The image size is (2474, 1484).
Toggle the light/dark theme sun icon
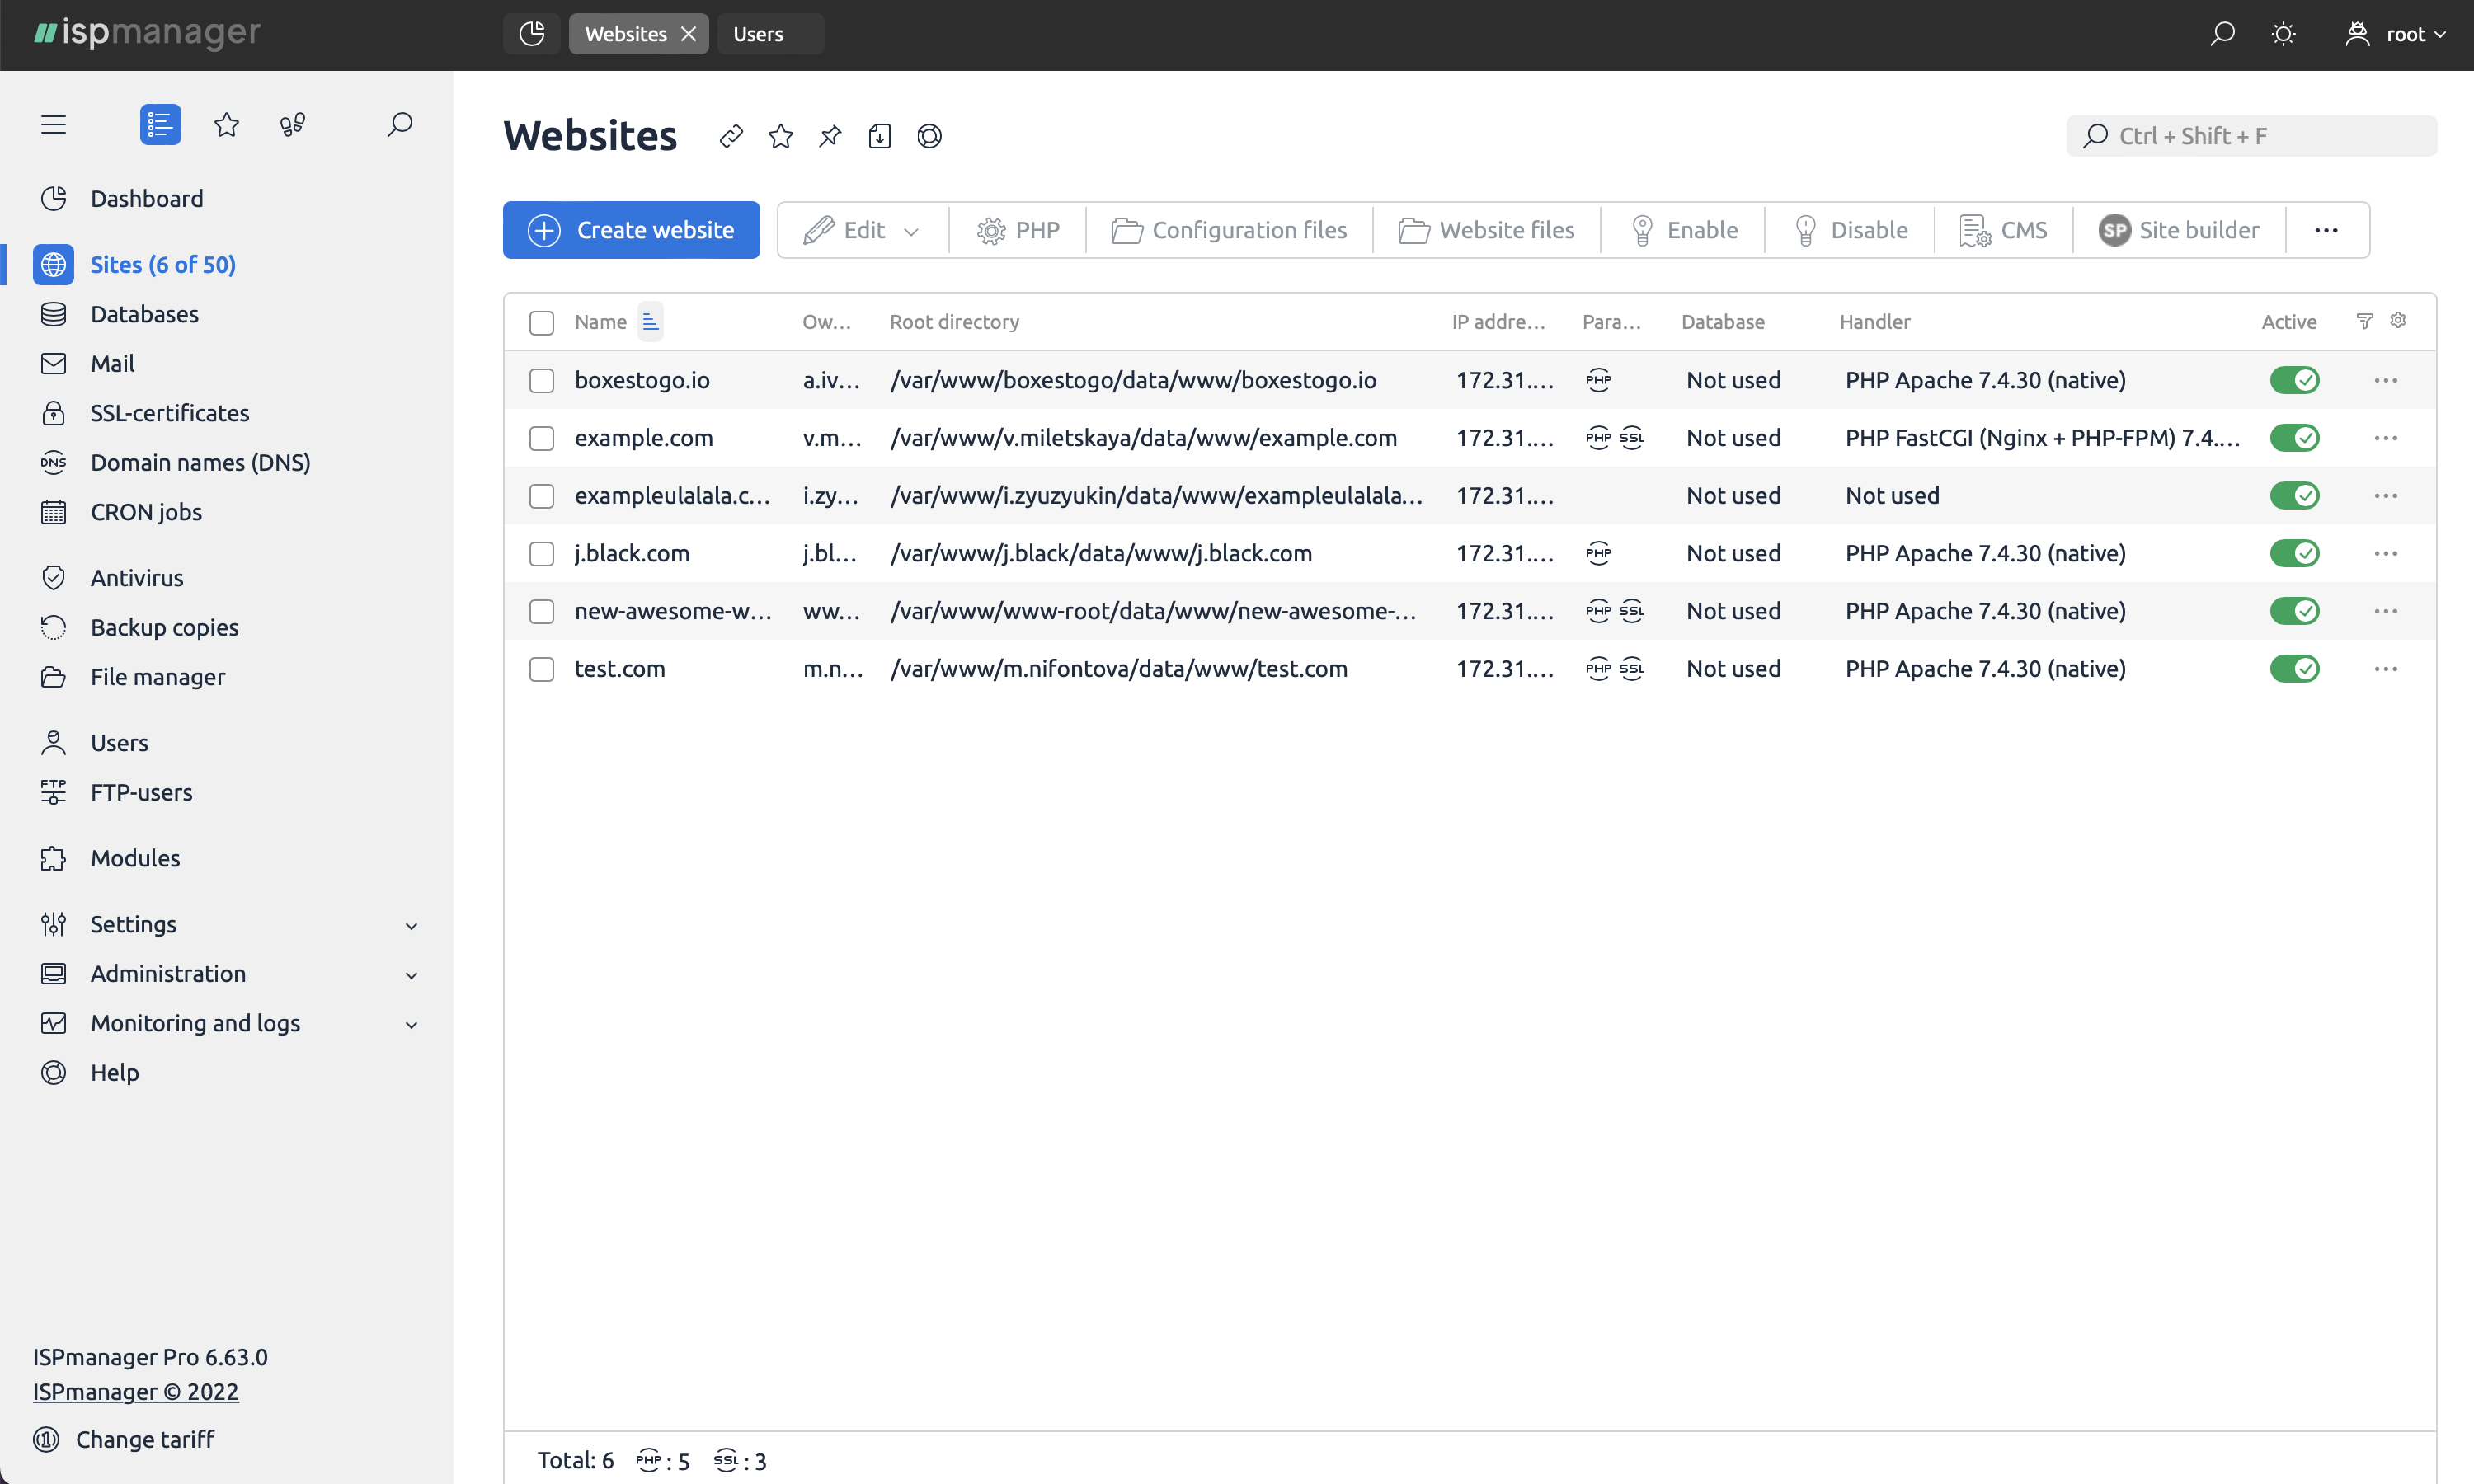pyautogui.click(x=2283, y=34)
